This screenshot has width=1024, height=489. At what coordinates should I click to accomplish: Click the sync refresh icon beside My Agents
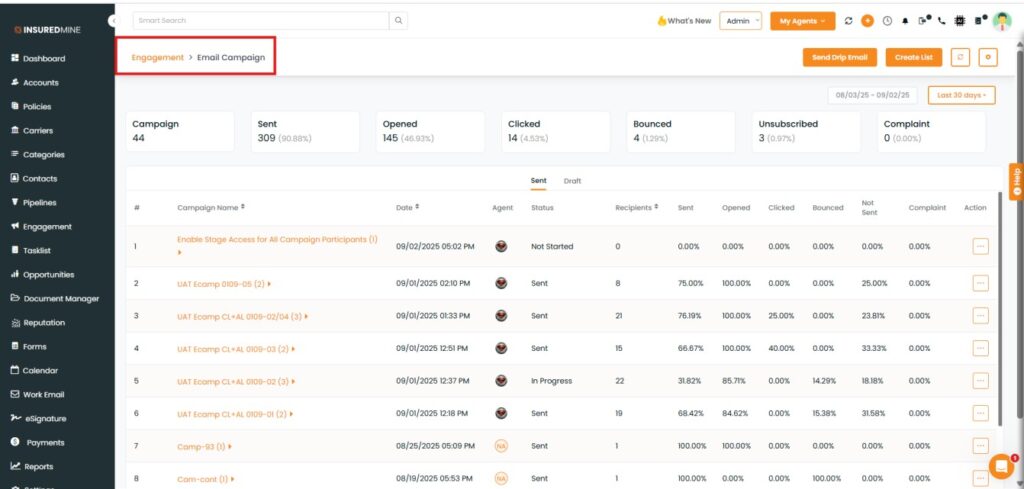point(849,21)
